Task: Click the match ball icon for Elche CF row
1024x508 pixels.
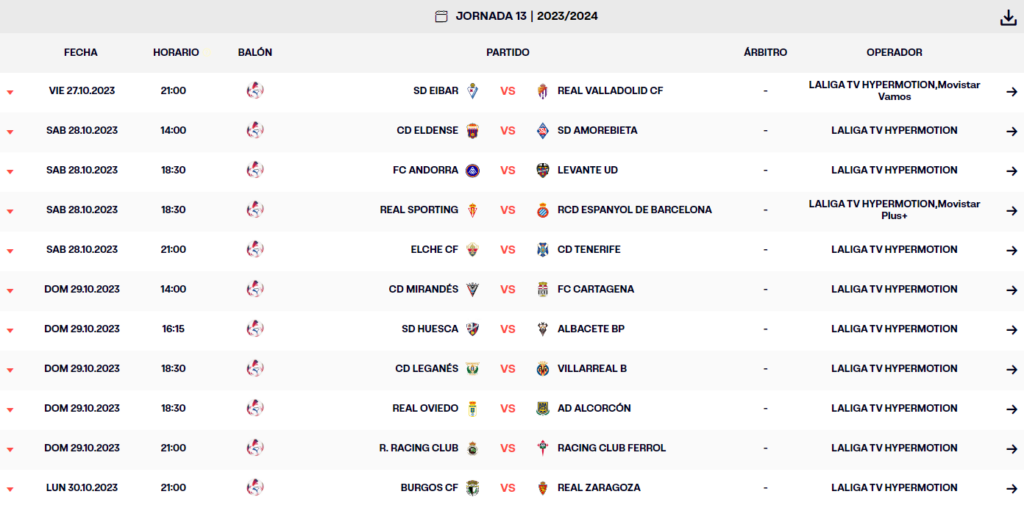Action: [x=255, y=249]
